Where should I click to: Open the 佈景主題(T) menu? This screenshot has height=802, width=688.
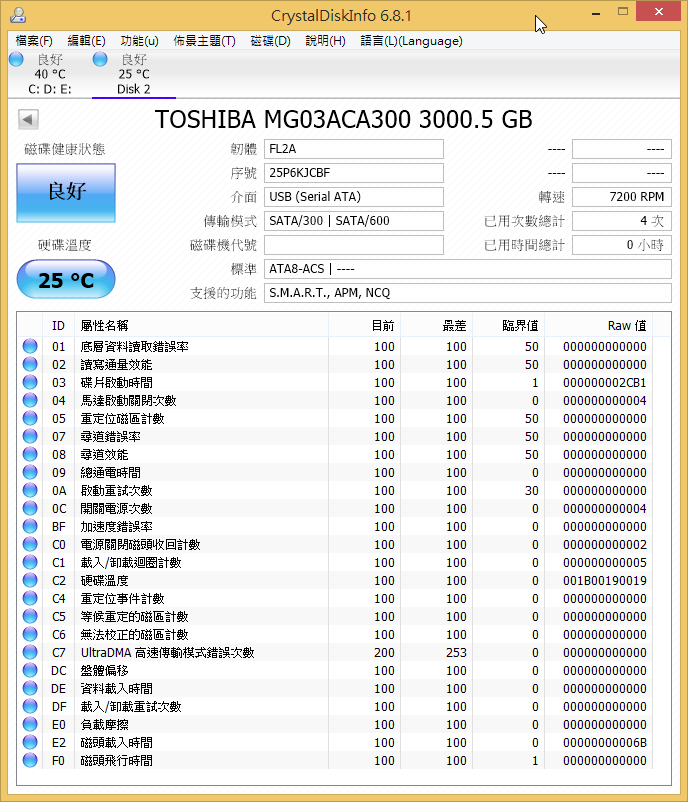click(205, 41)
